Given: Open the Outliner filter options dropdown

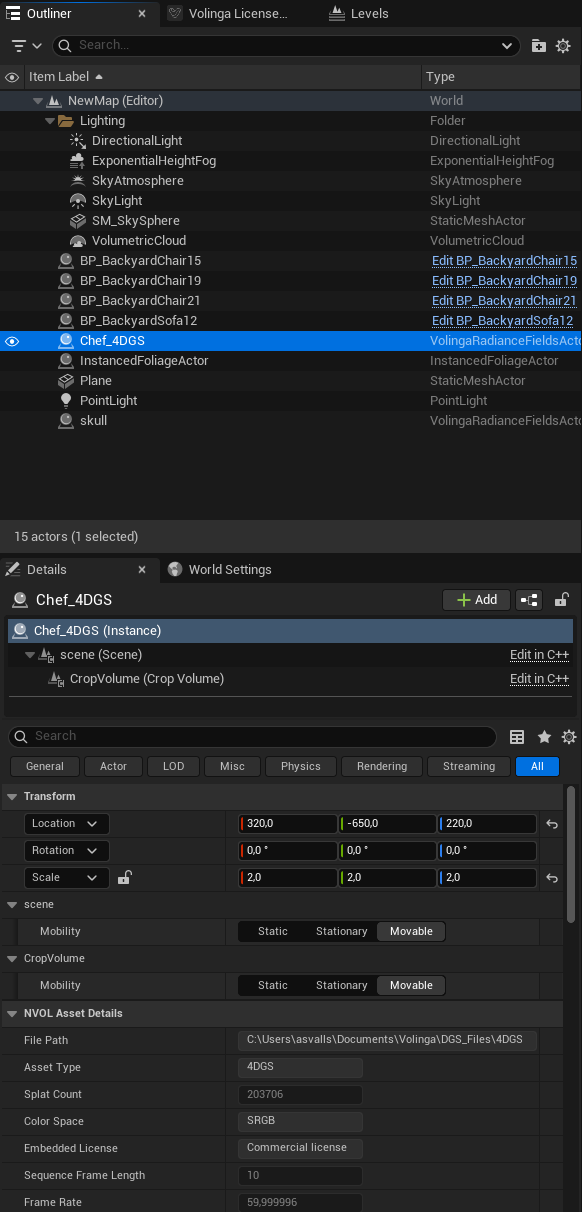Looking at the screenshot, I should point(27,46).
